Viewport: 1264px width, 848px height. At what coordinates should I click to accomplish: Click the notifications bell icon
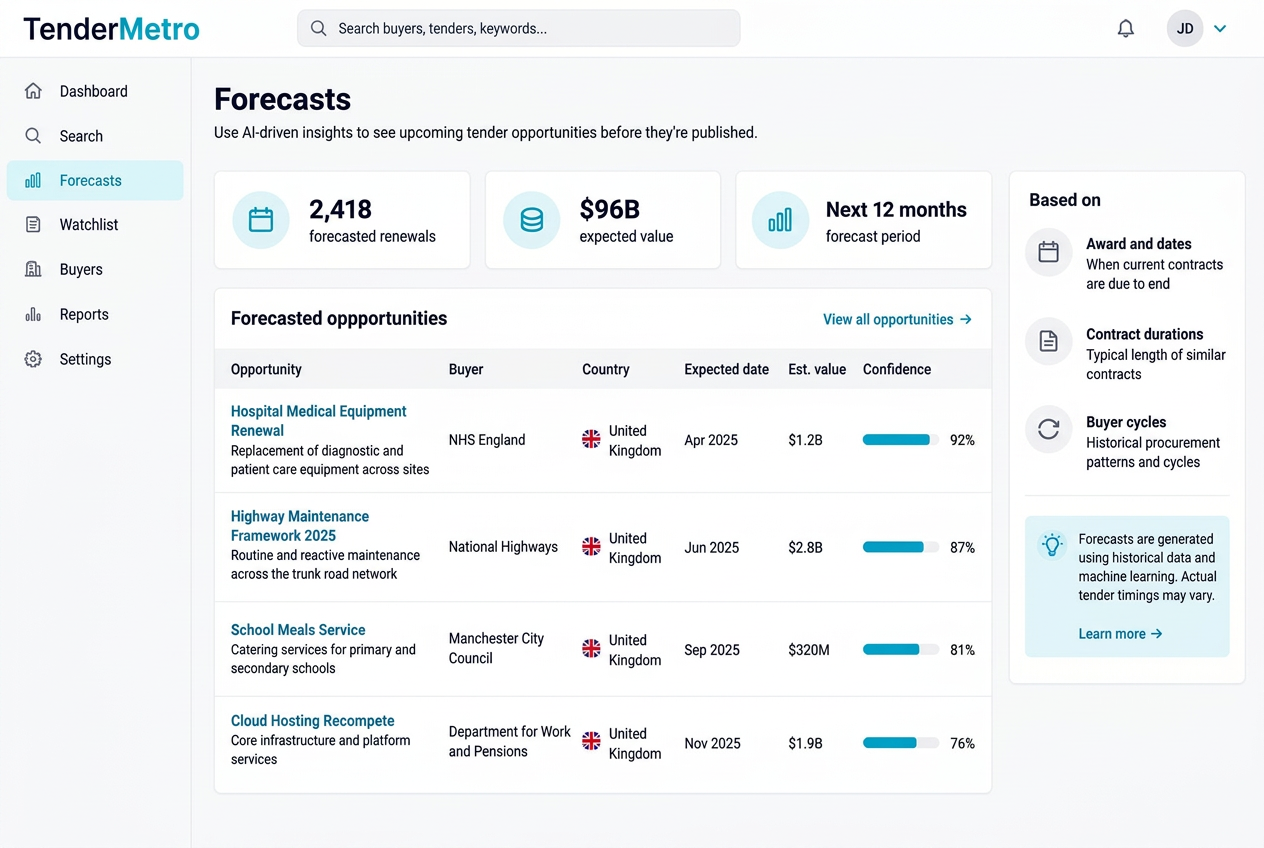click(1126, 29)
